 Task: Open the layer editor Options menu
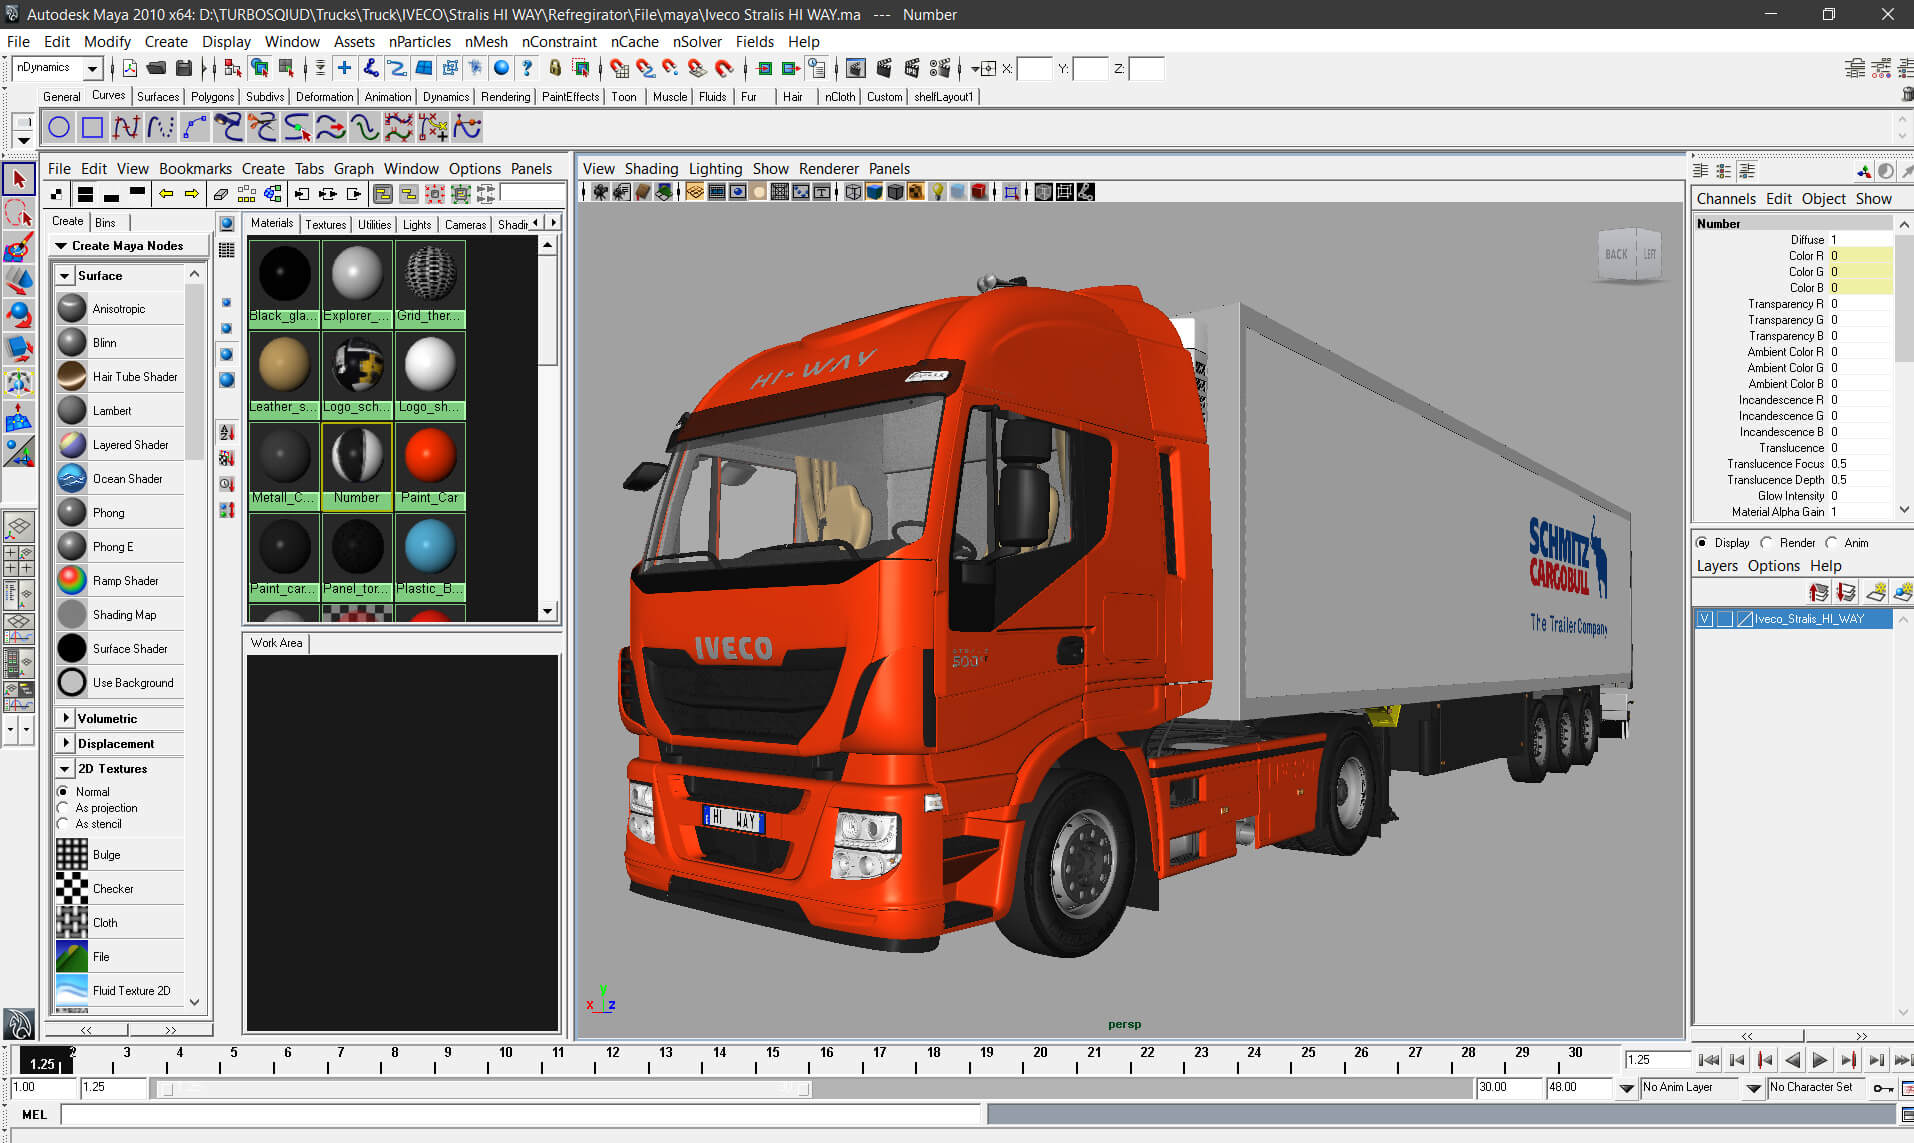1773,565
